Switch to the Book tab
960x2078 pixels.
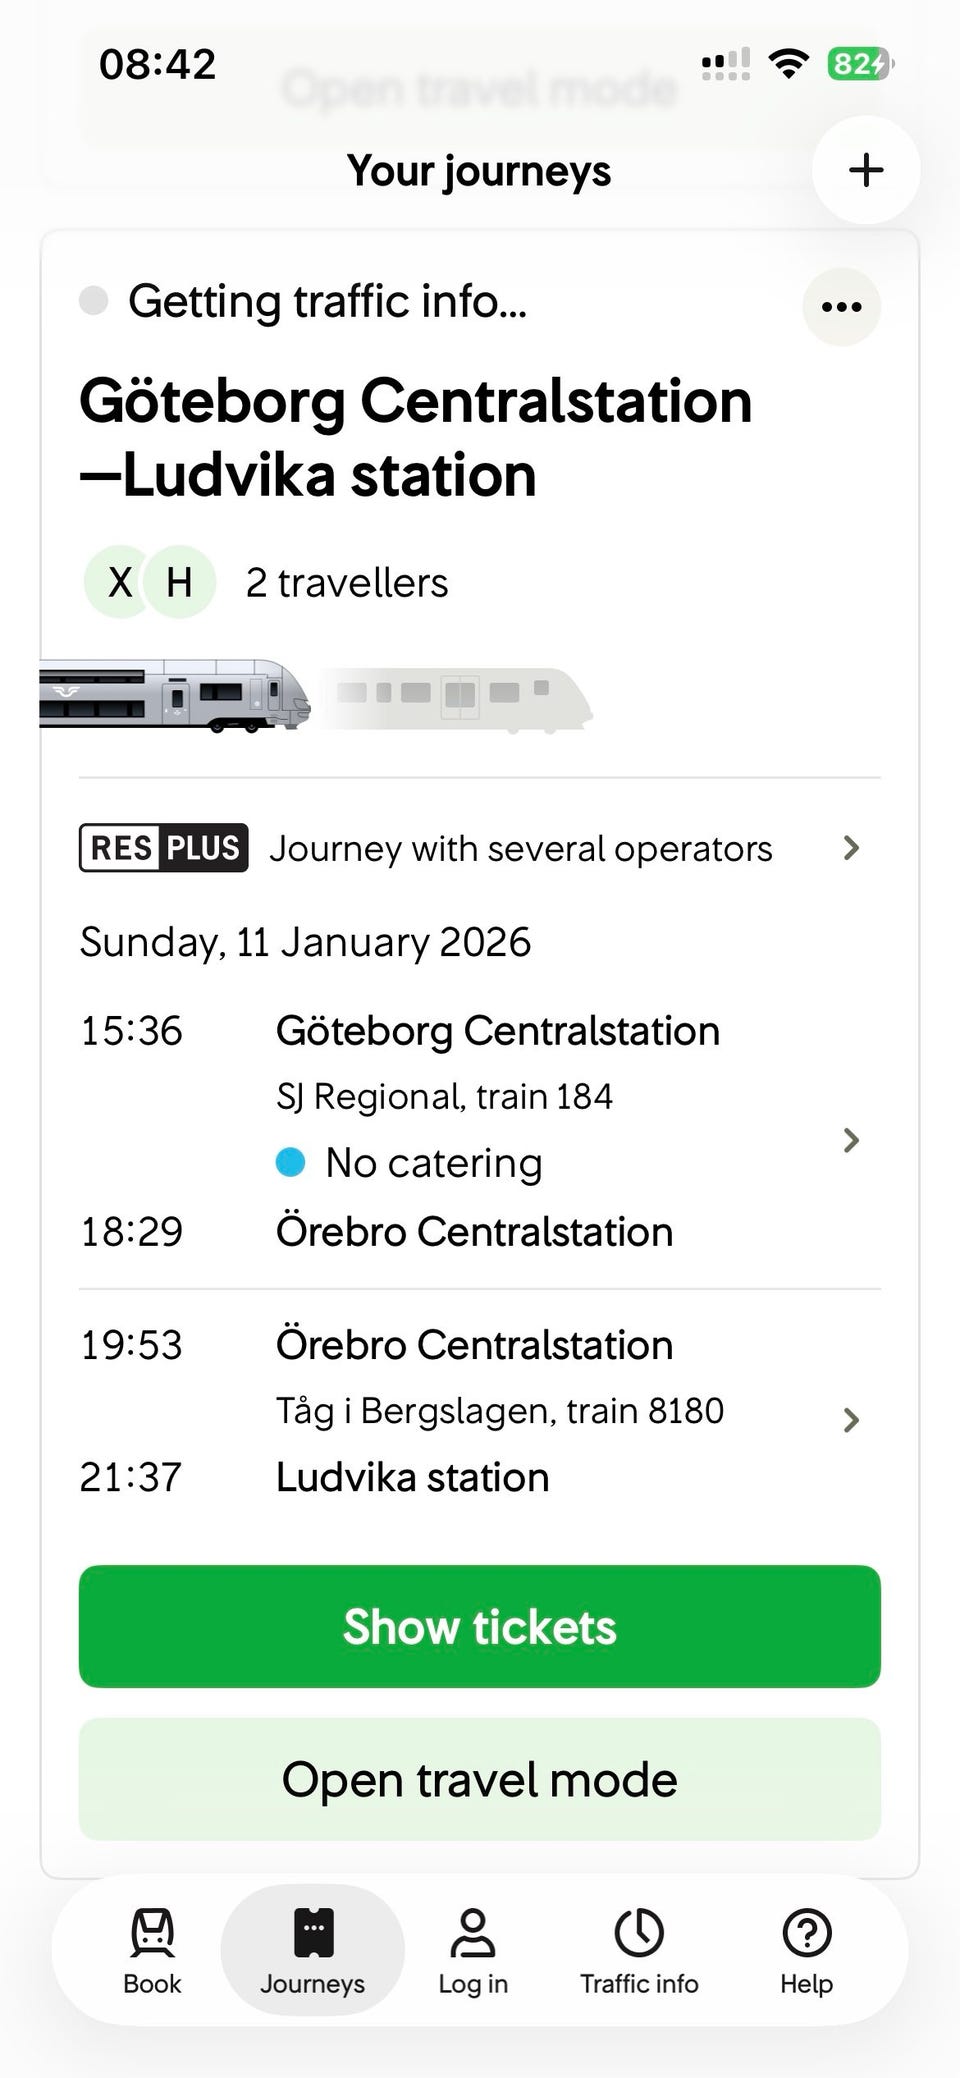pos(152,1951)
